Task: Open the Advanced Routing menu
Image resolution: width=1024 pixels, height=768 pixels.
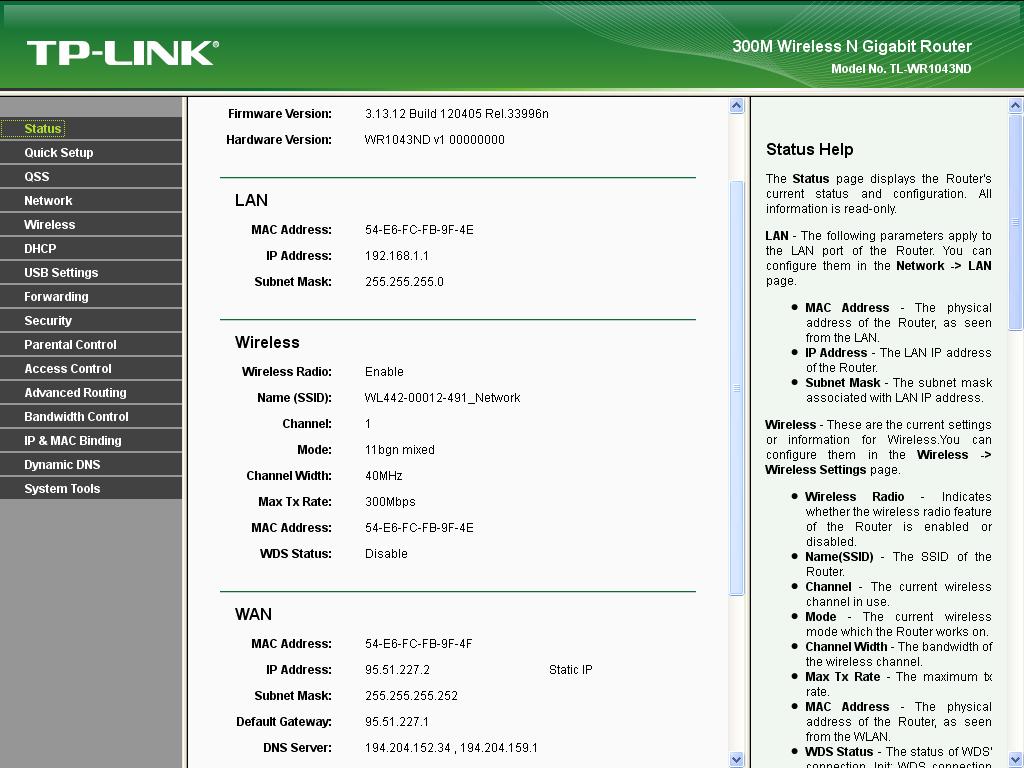Action: point(76,393)
